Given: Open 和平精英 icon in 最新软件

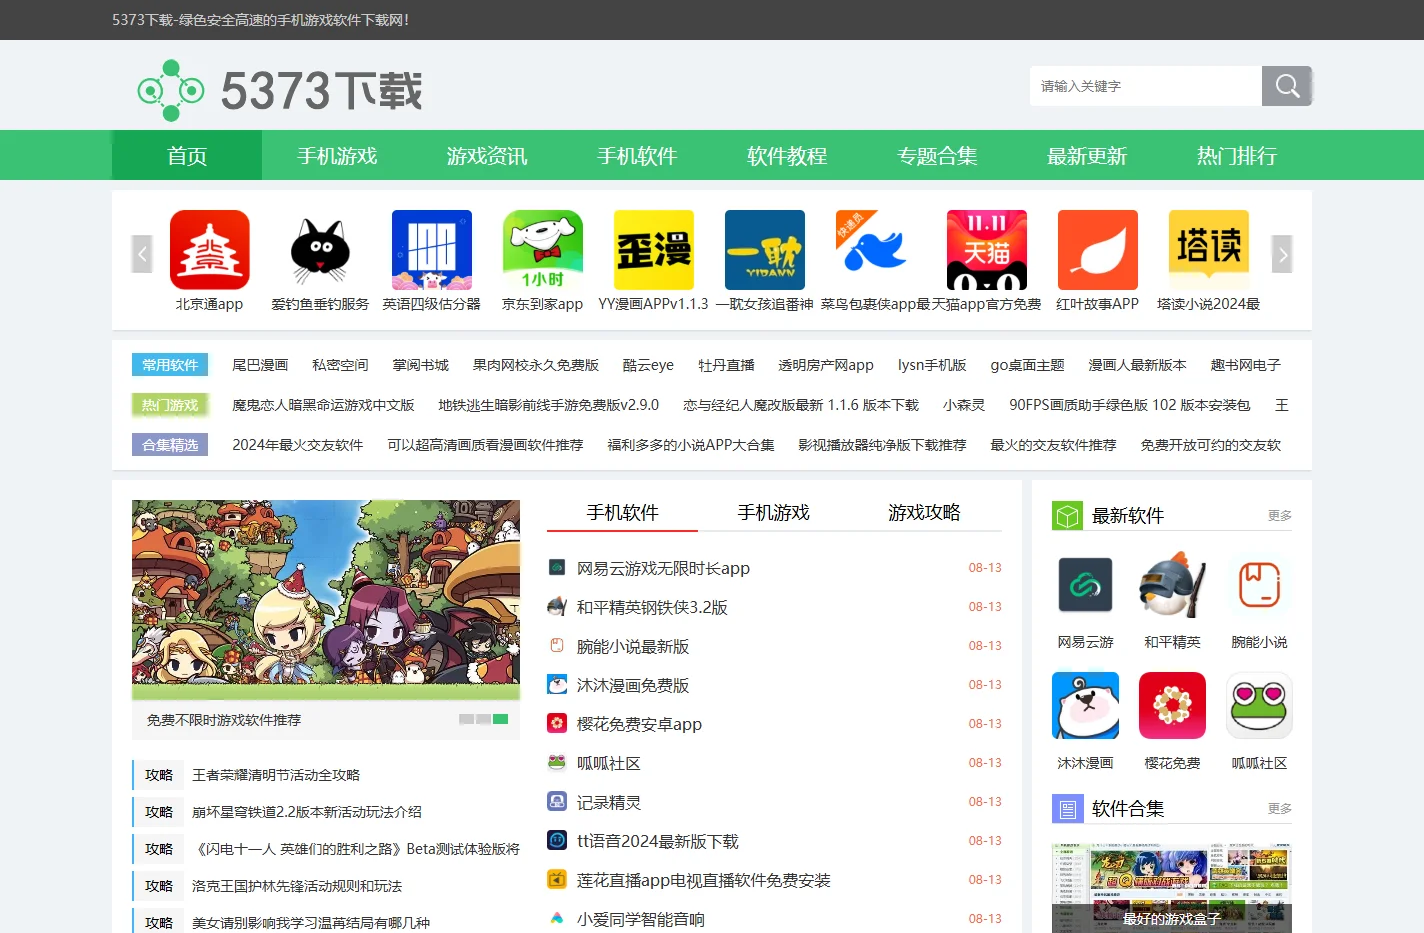Looking at the screenshot, I should click(x=1172, y=585).
